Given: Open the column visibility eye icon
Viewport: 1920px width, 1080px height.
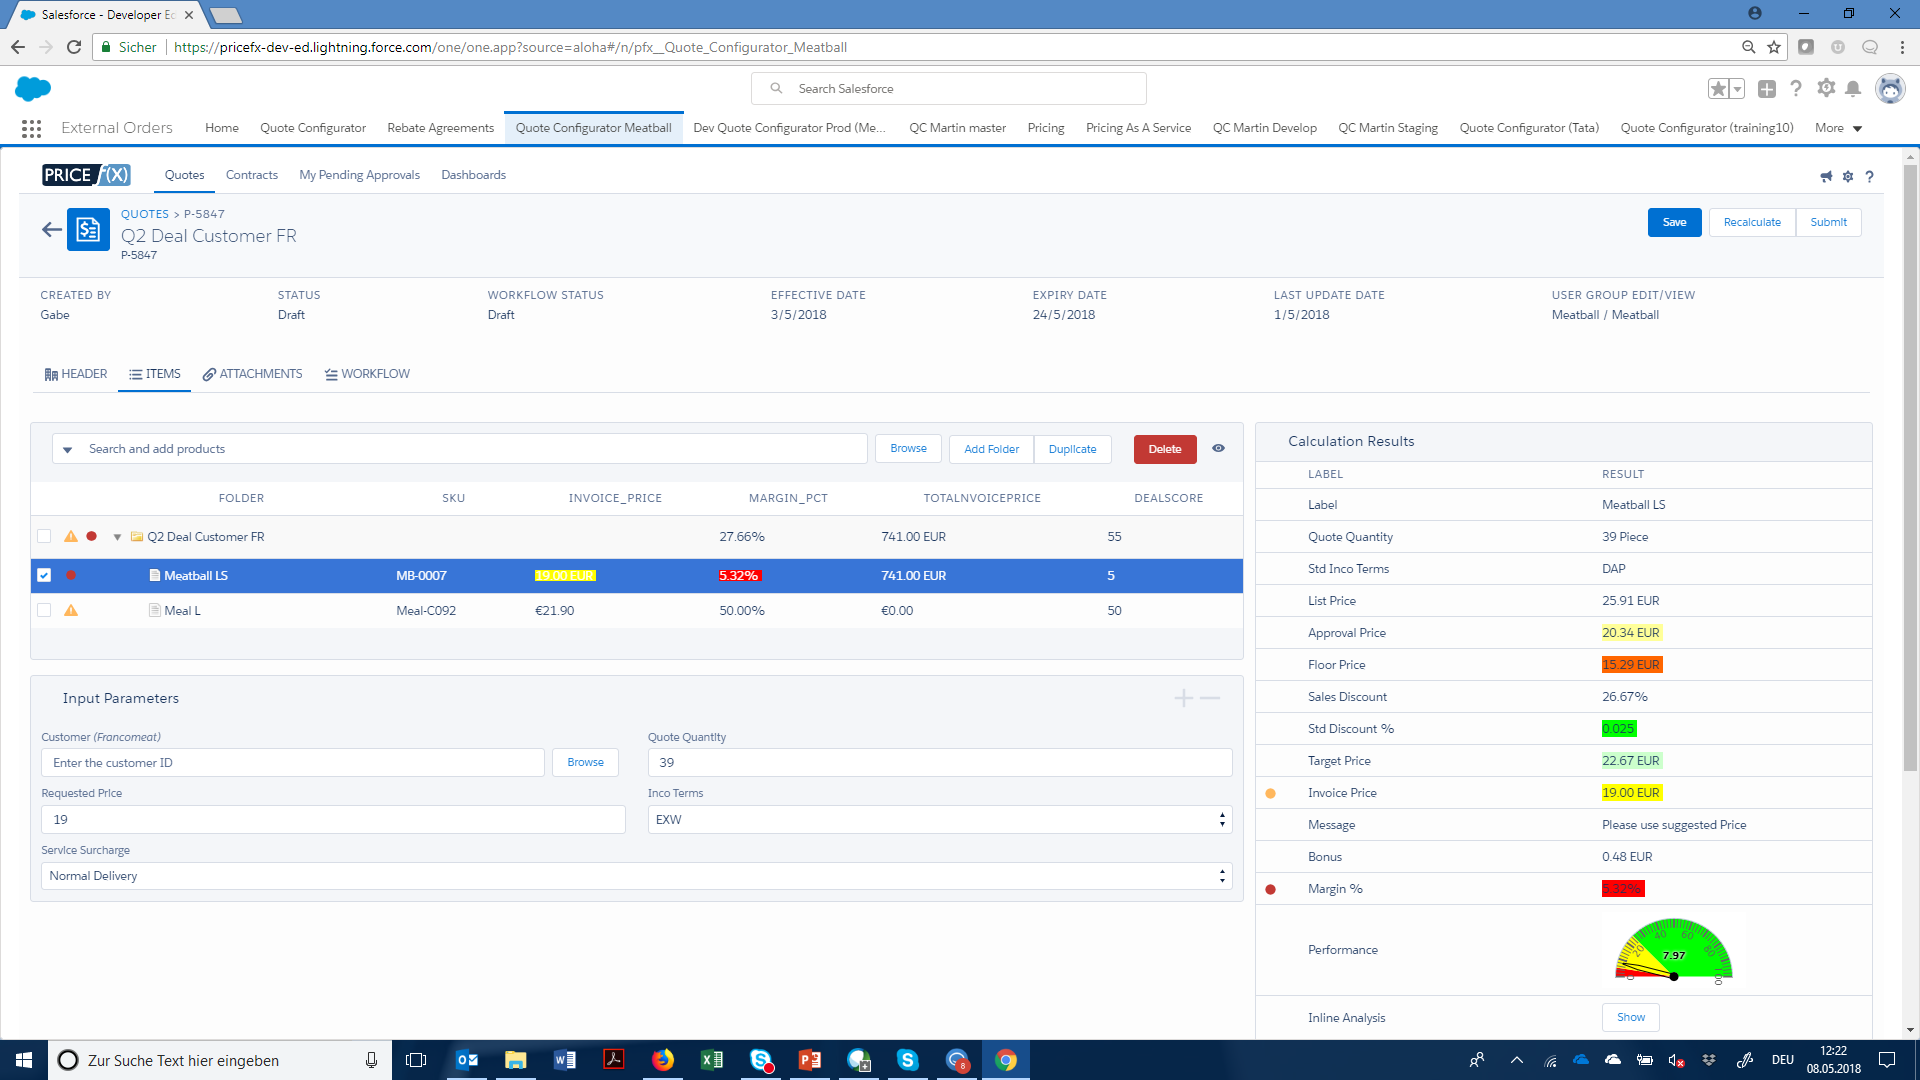Looking at the screenshot, I should point(1218,448).
